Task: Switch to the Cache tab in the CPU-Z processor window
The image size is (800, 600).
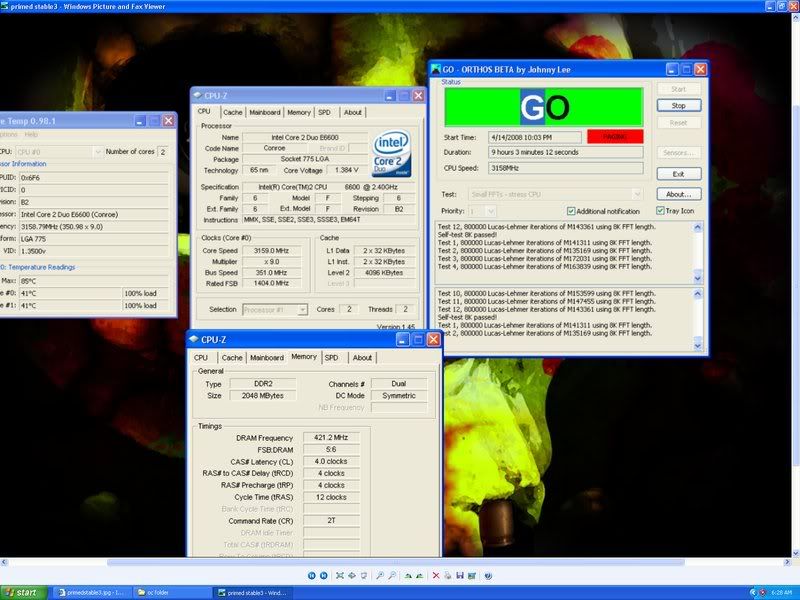Action: point(232,112)
